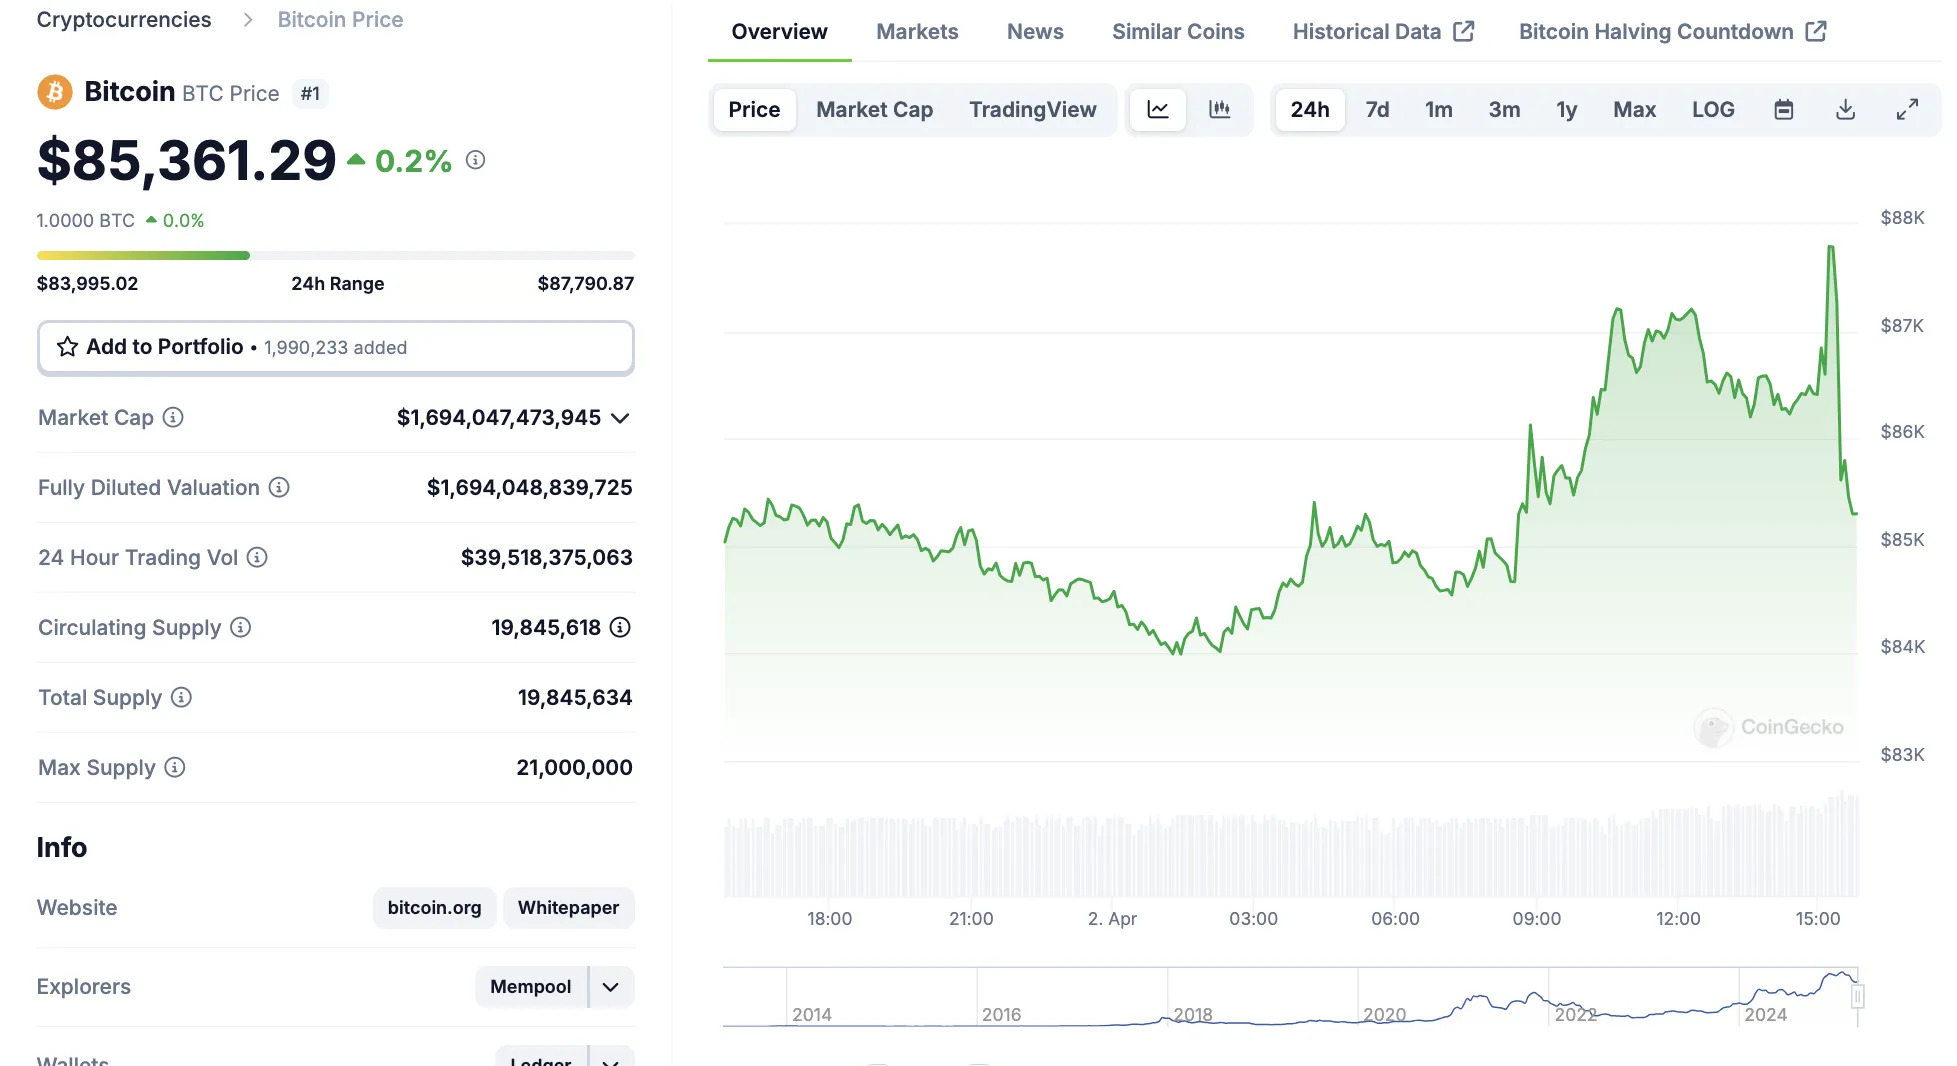Open the calendar date picker on chart toolbar
The image size is (1957, 1066).
1784,109
